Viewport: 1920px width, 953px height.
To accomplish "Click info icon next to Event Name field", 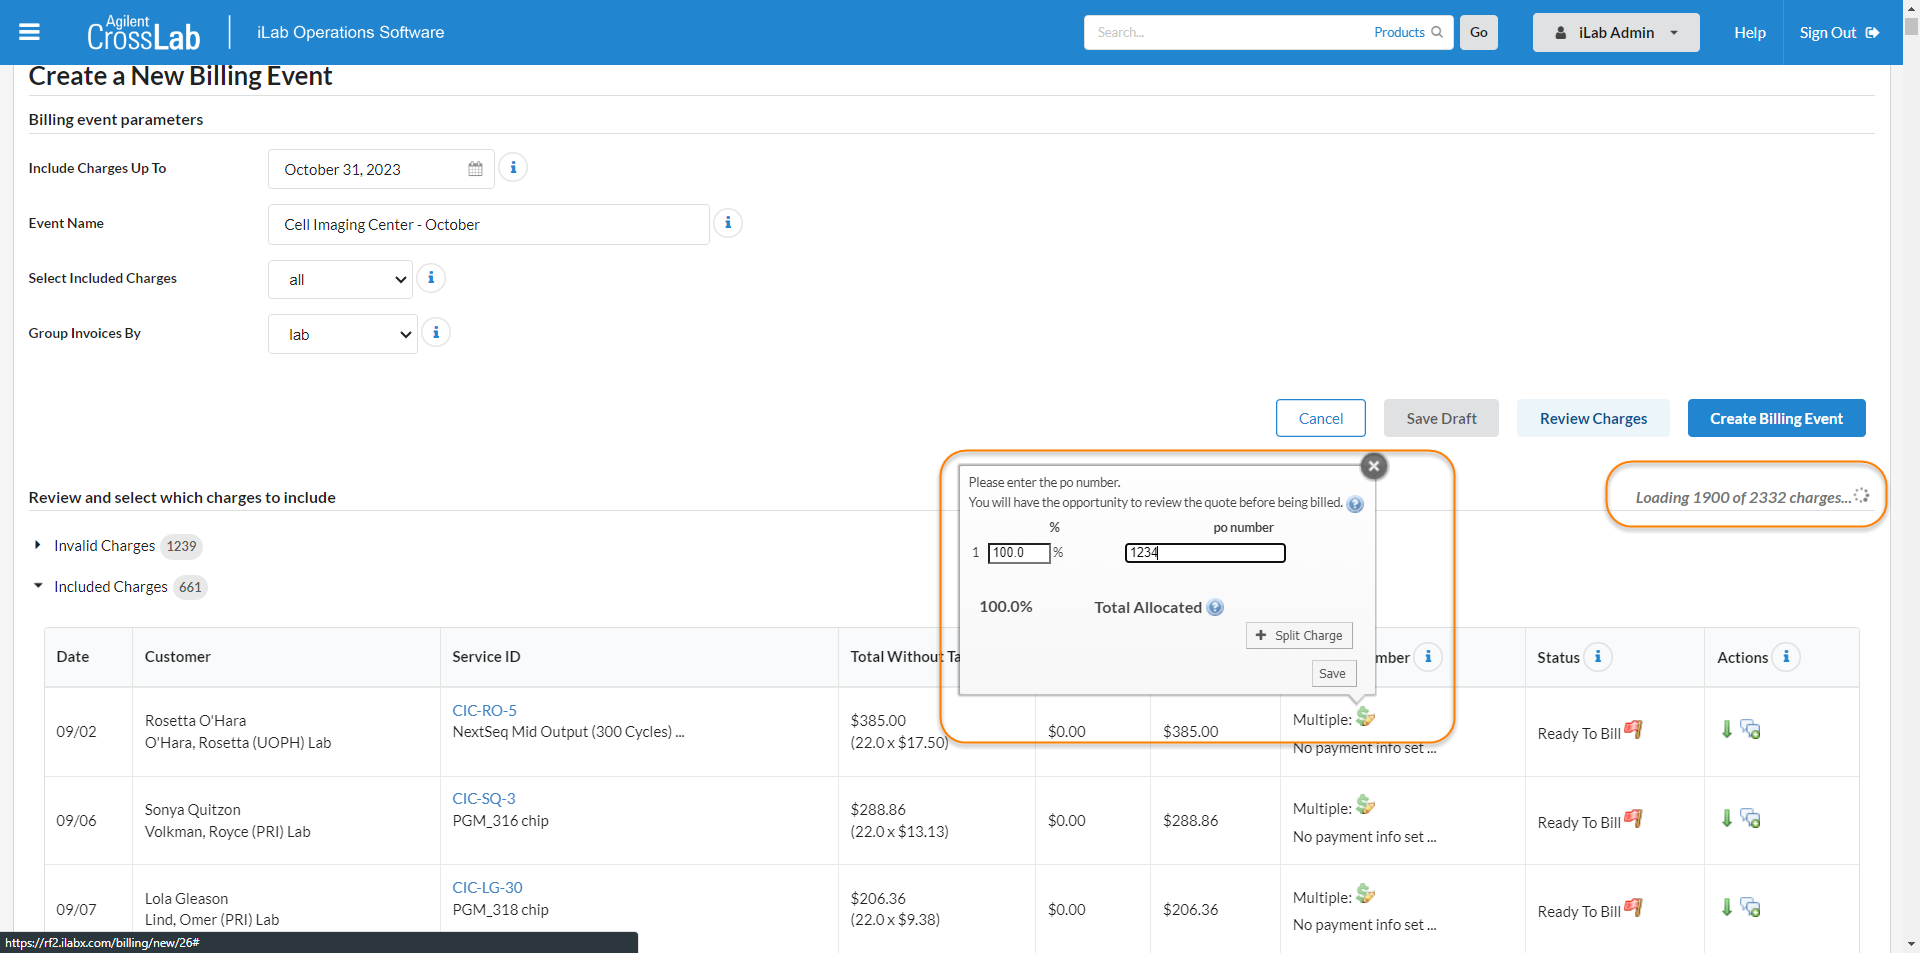I will (x=728, y=223).
